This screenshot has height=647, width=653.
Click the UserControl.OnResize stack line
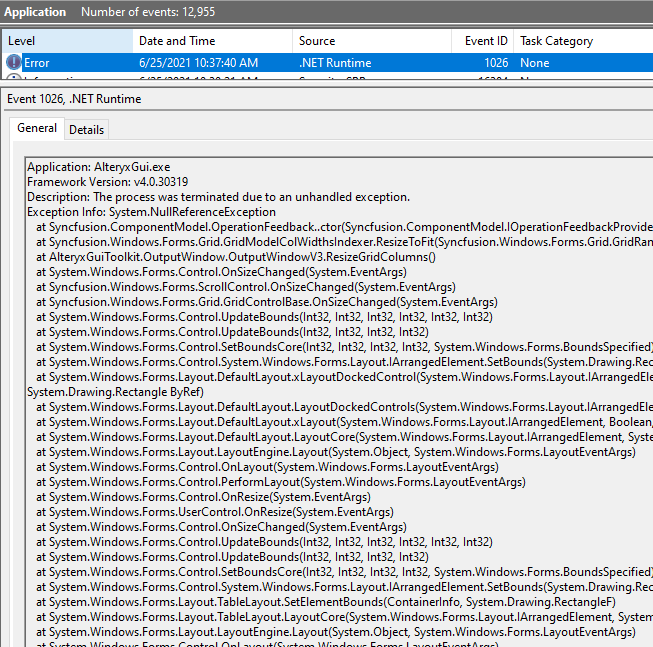[215, 512]
